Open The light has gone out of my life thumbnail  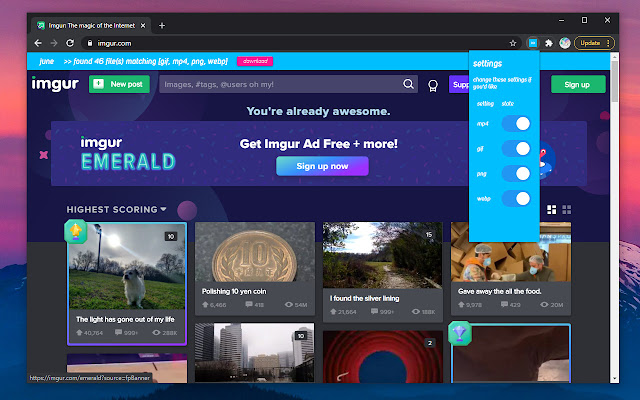(127, 266)
